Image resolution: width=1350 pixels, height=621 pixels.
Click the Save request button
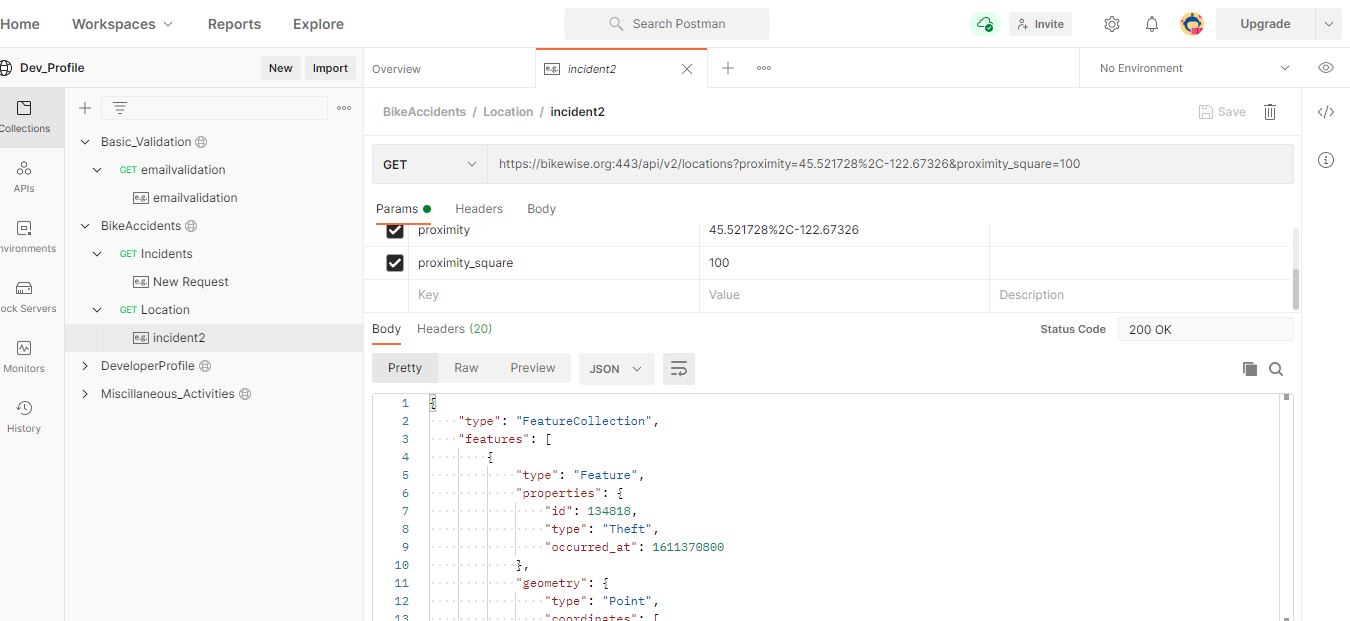[x=1222, y=112]
